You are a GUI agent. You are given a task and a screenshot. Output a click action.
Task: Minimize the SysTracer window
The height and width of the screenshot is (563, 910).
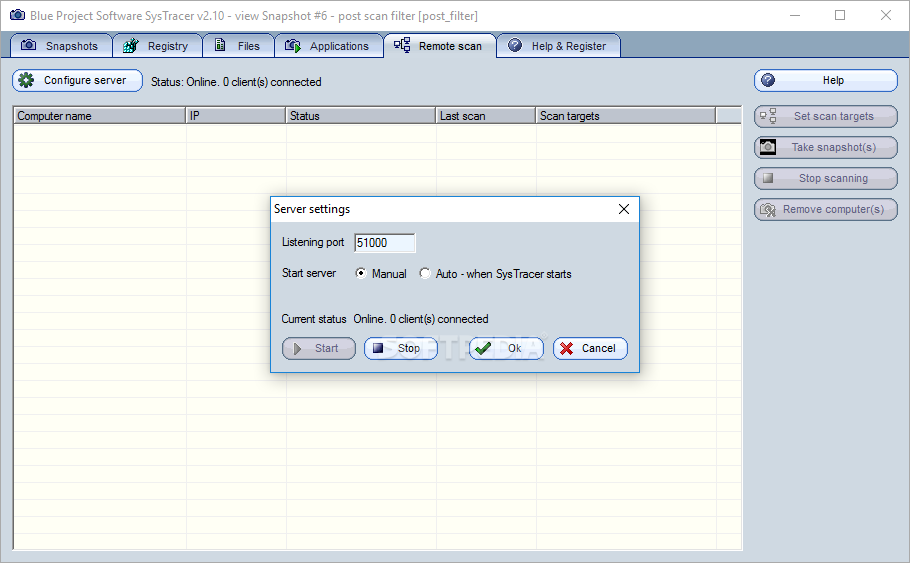(795, 16)
